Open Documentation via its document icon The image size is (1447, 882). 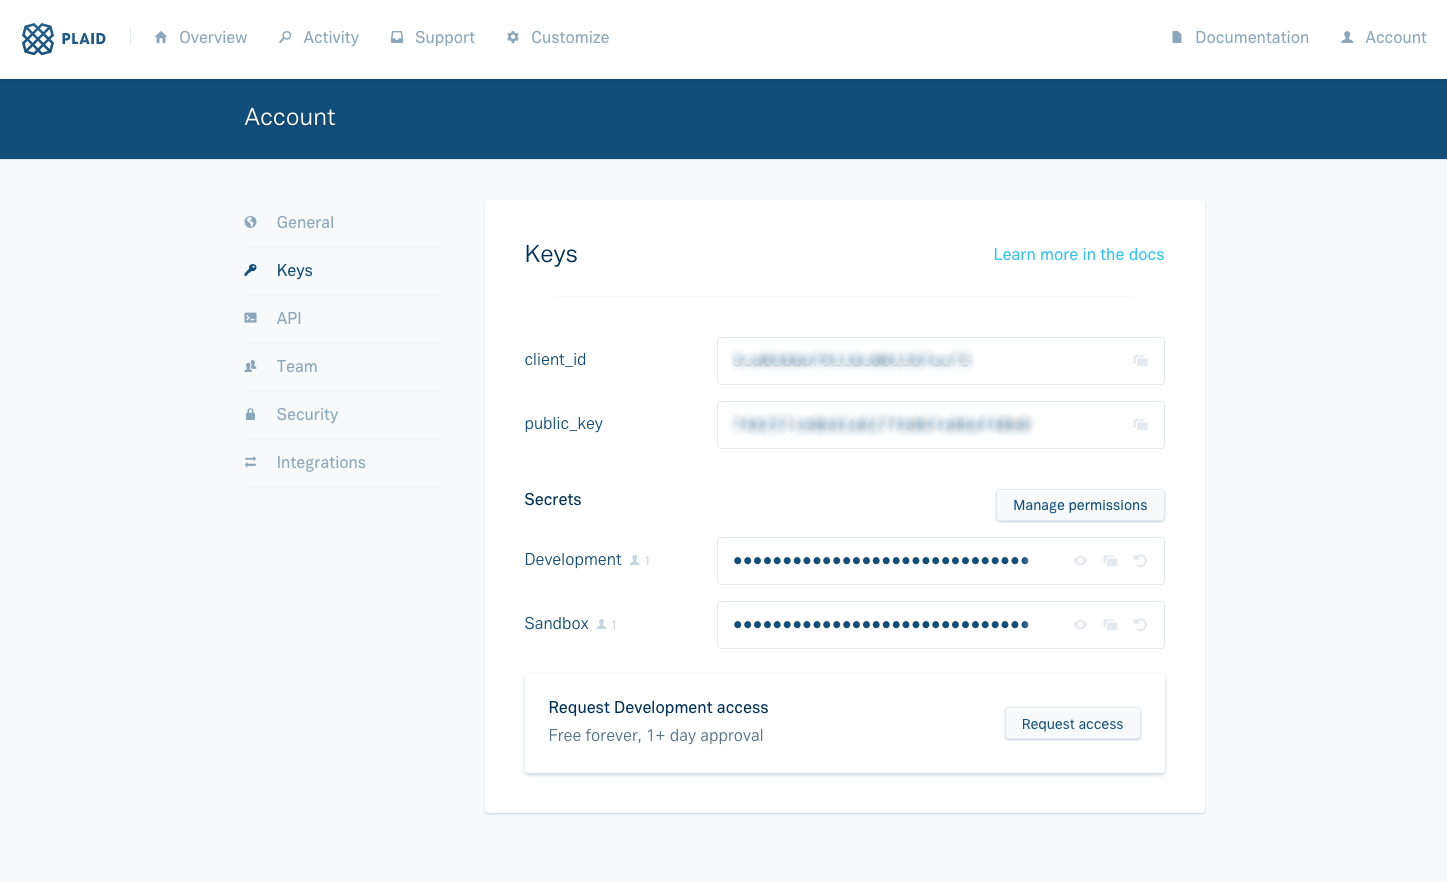pyautogui.click(x=1176, y=37)
